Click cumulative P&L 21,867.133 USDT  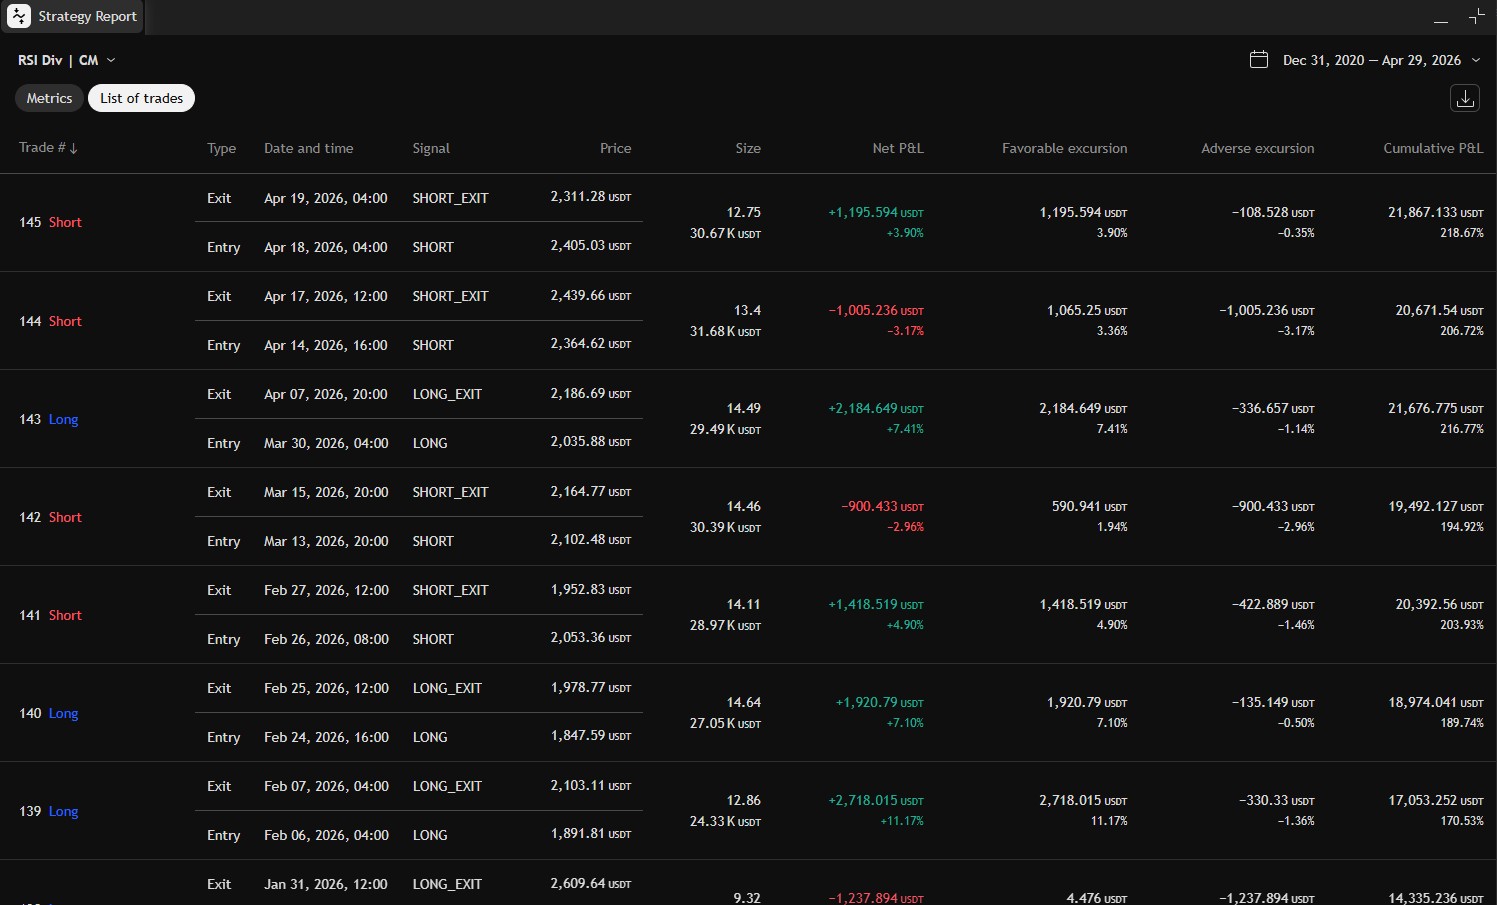tap(1435, 212)
